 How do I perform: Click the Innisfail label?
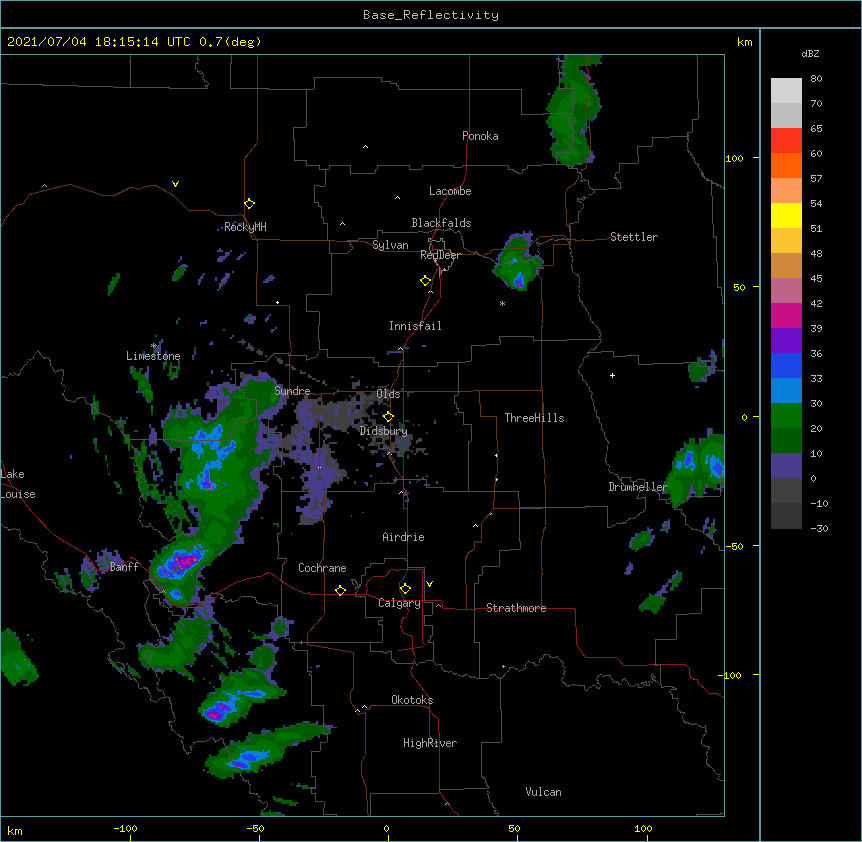415,326
